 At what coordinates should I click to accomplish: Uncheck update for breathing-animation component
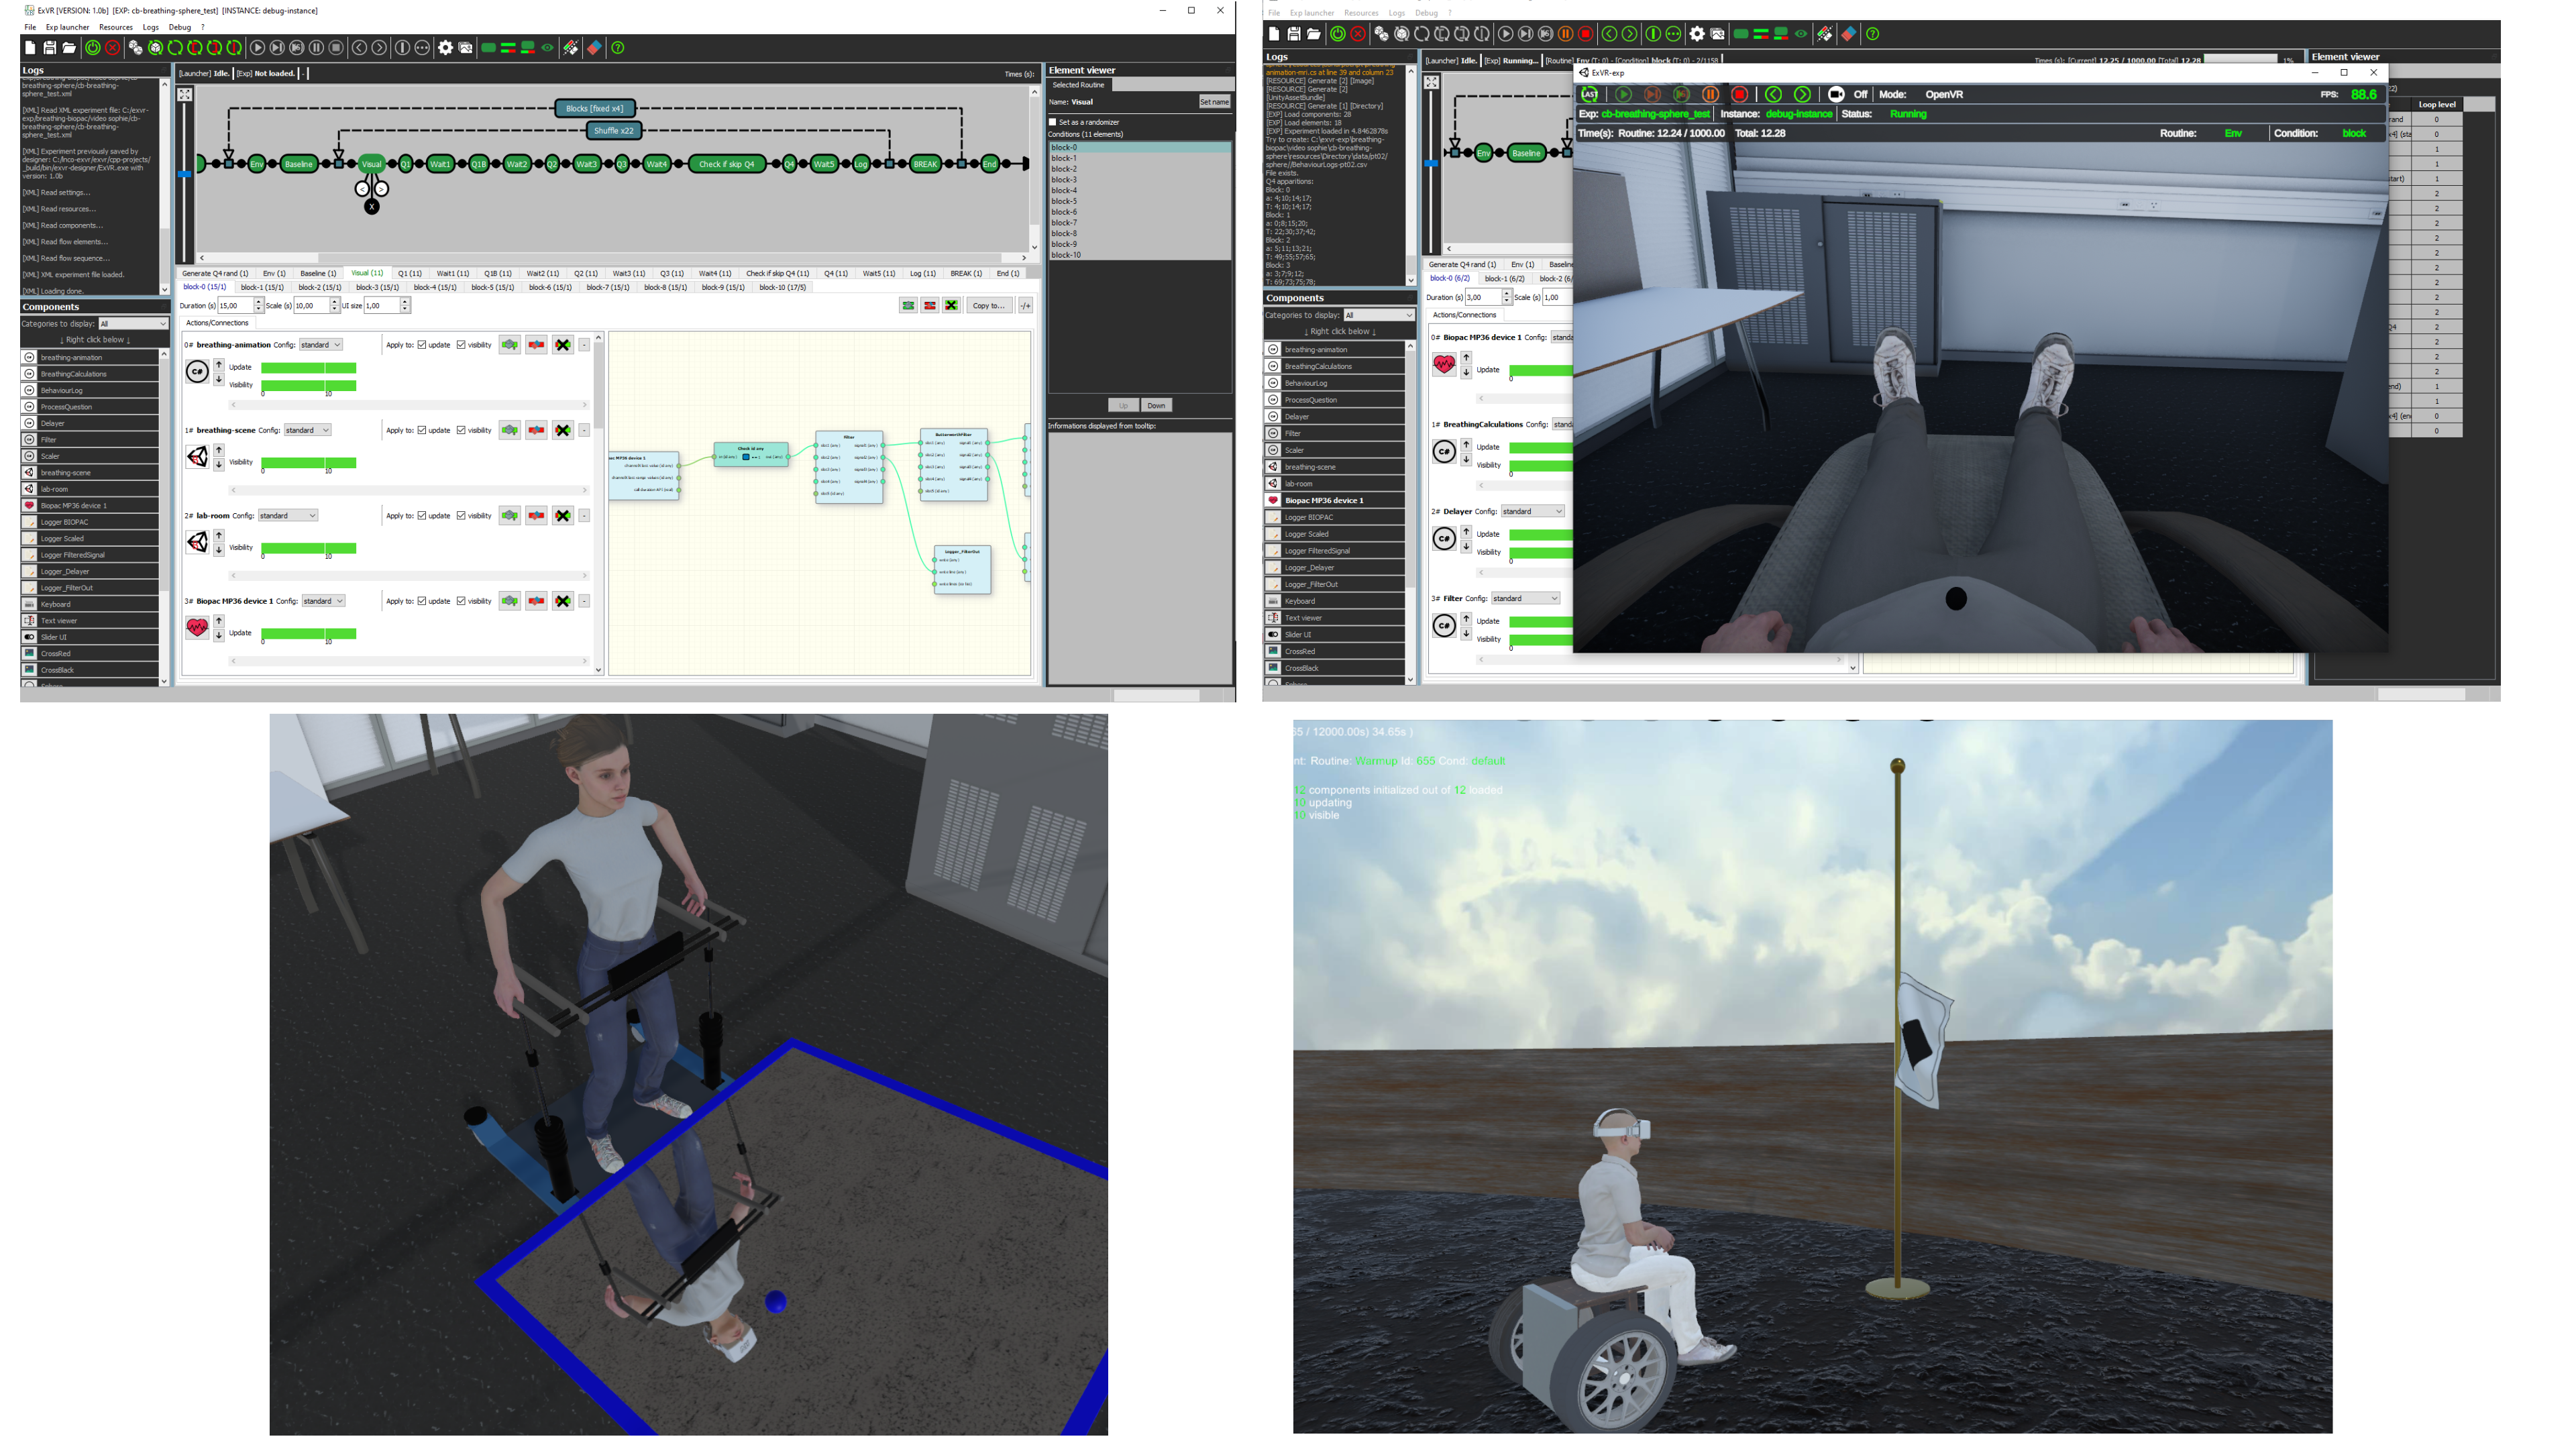point(422,345)
